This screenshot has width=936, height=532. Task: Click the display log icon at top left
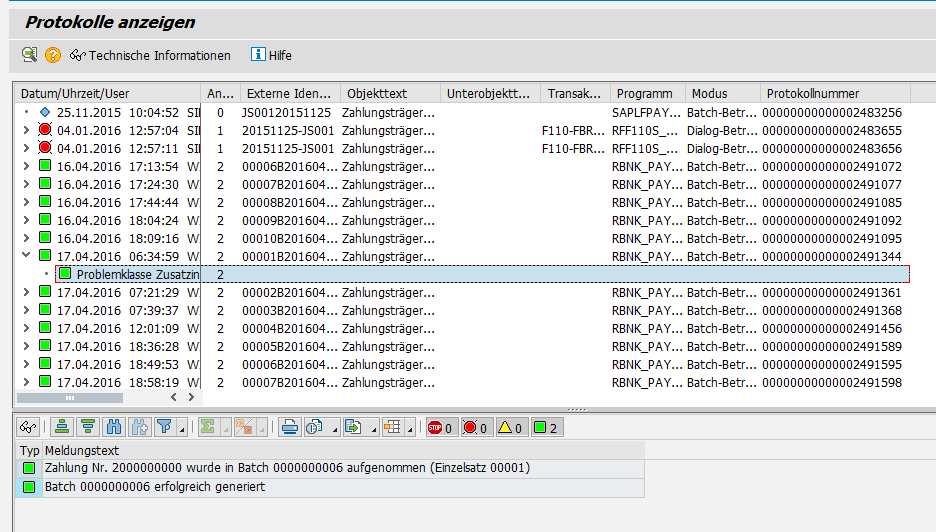click(29, 55)
